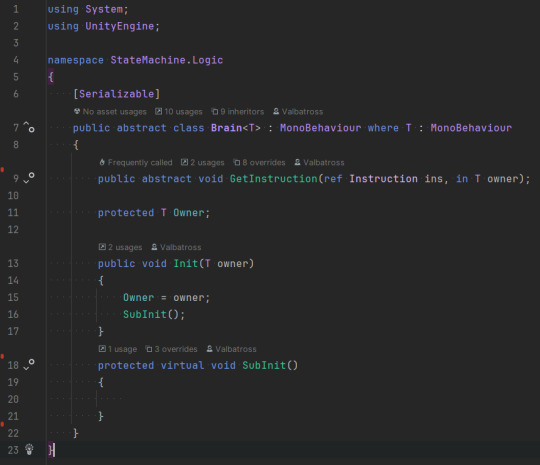Click the class name 'Brain' on line 7
The height and width of the screenshot is (465, 540).
226,128
